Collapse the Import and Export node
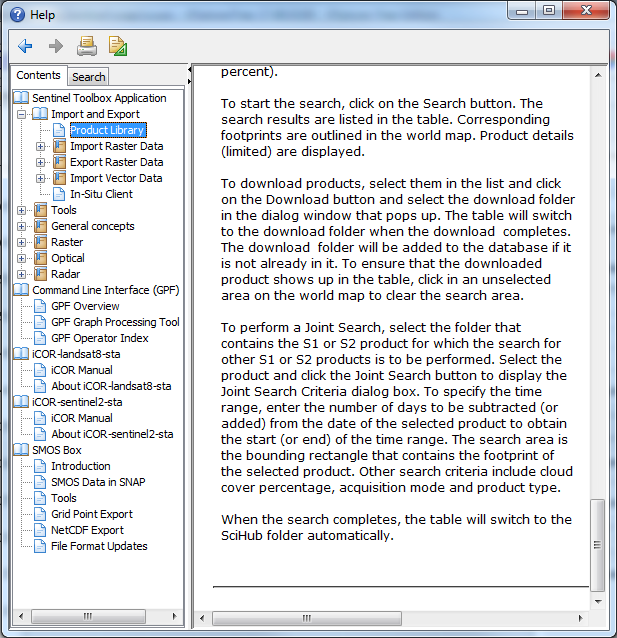Viewport: 617px width, 638px height. coord(22,114)
